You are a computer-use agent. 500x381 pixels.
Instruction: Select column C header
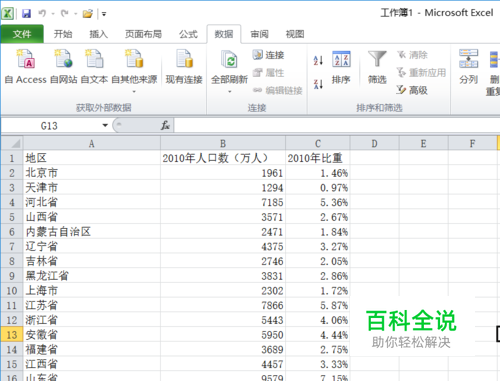coord(318,144)
